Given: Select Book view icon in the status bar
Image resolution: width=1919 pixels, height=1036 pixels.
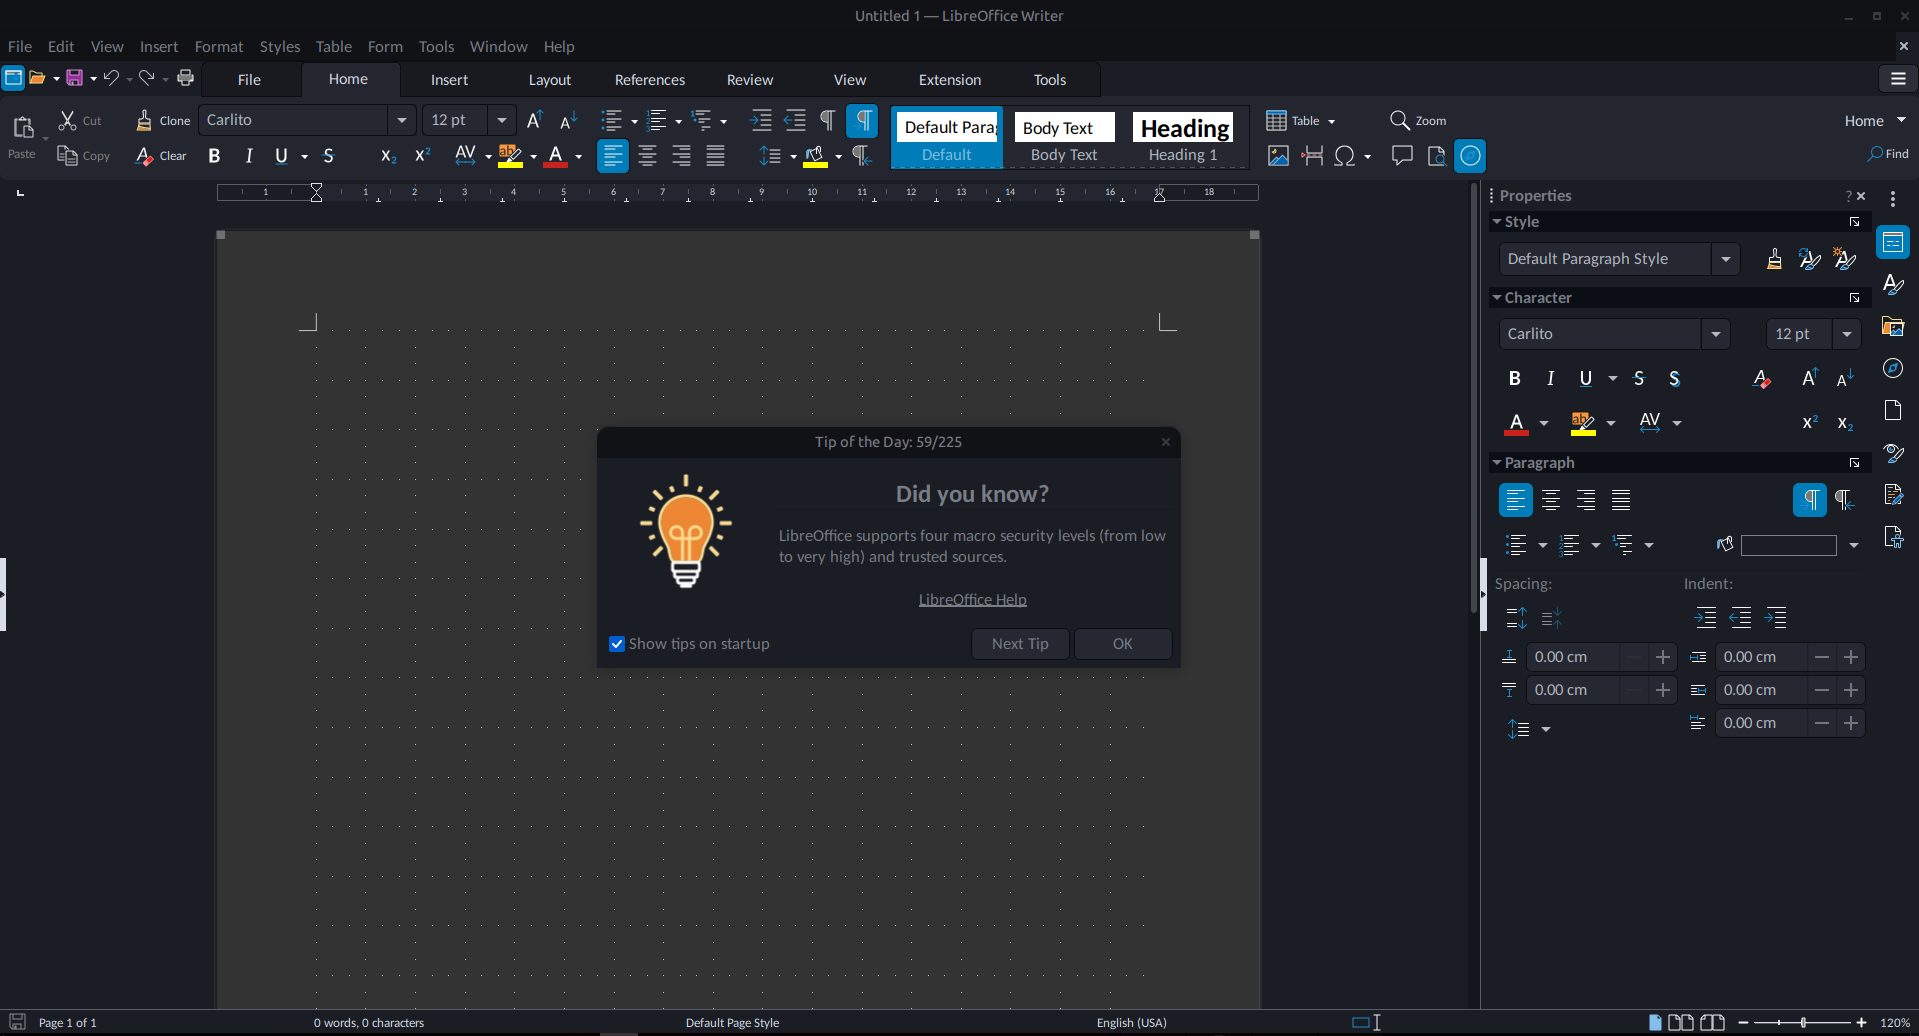Looking at the screenshot, I should click(x=1712, y=1022).
